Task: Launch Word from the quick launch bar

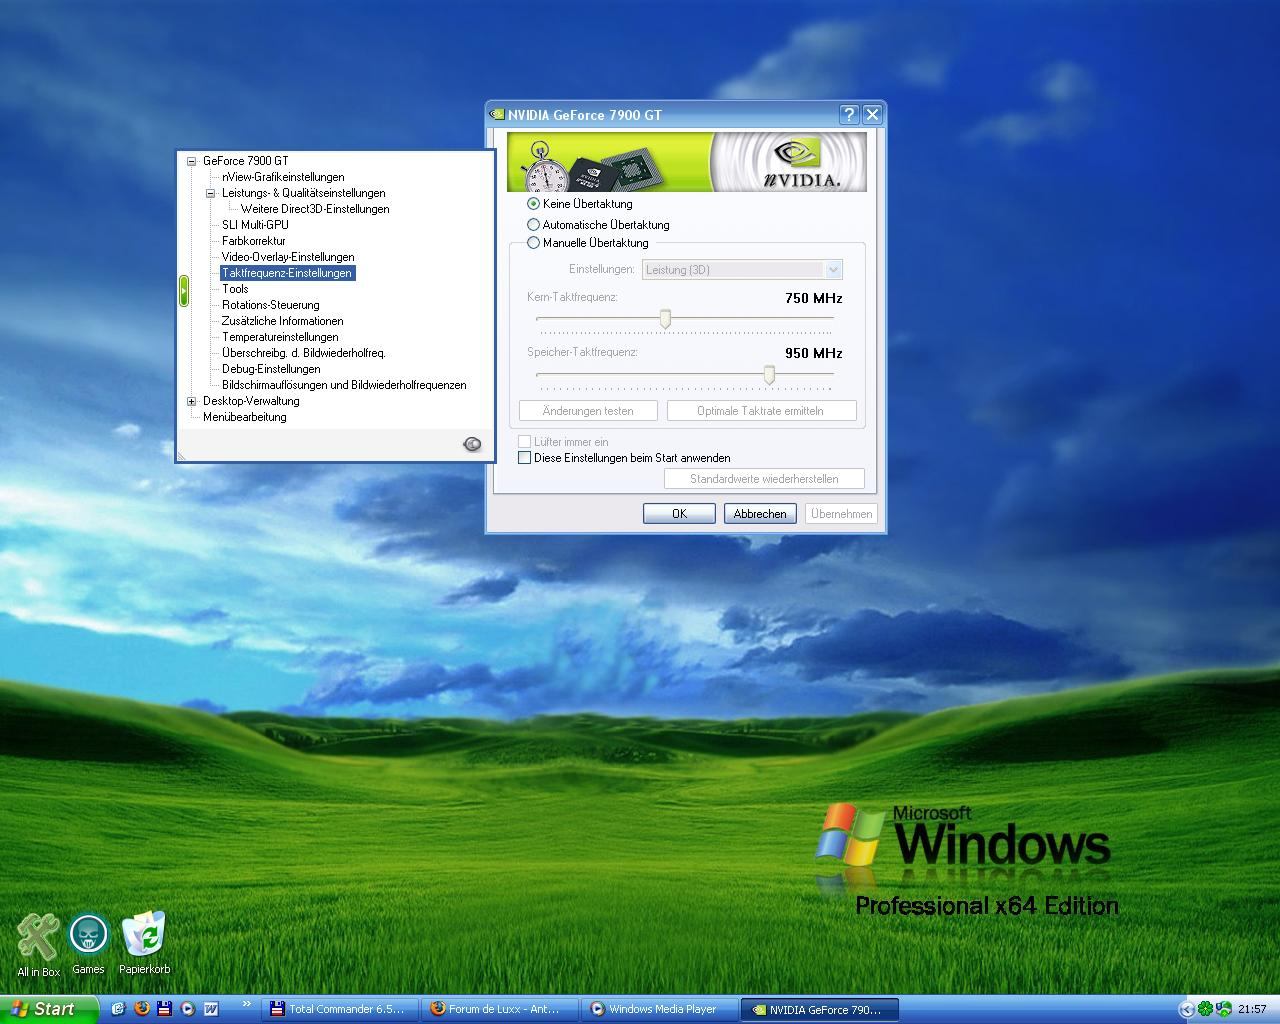Action: click(211, 1009)
